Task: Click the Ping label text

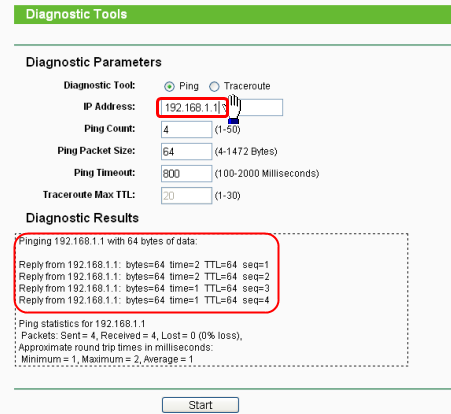Action: (189, 86)
